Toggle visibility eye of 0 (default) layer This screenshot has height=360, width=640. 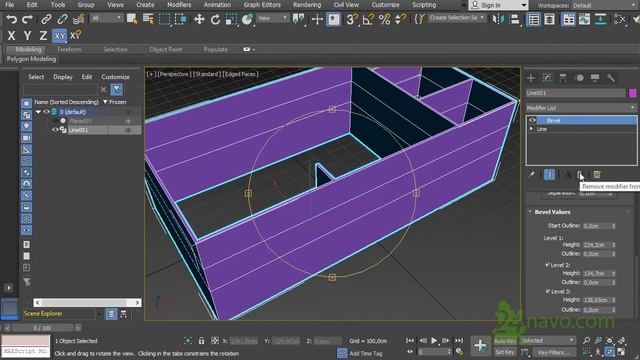(46, 111)
